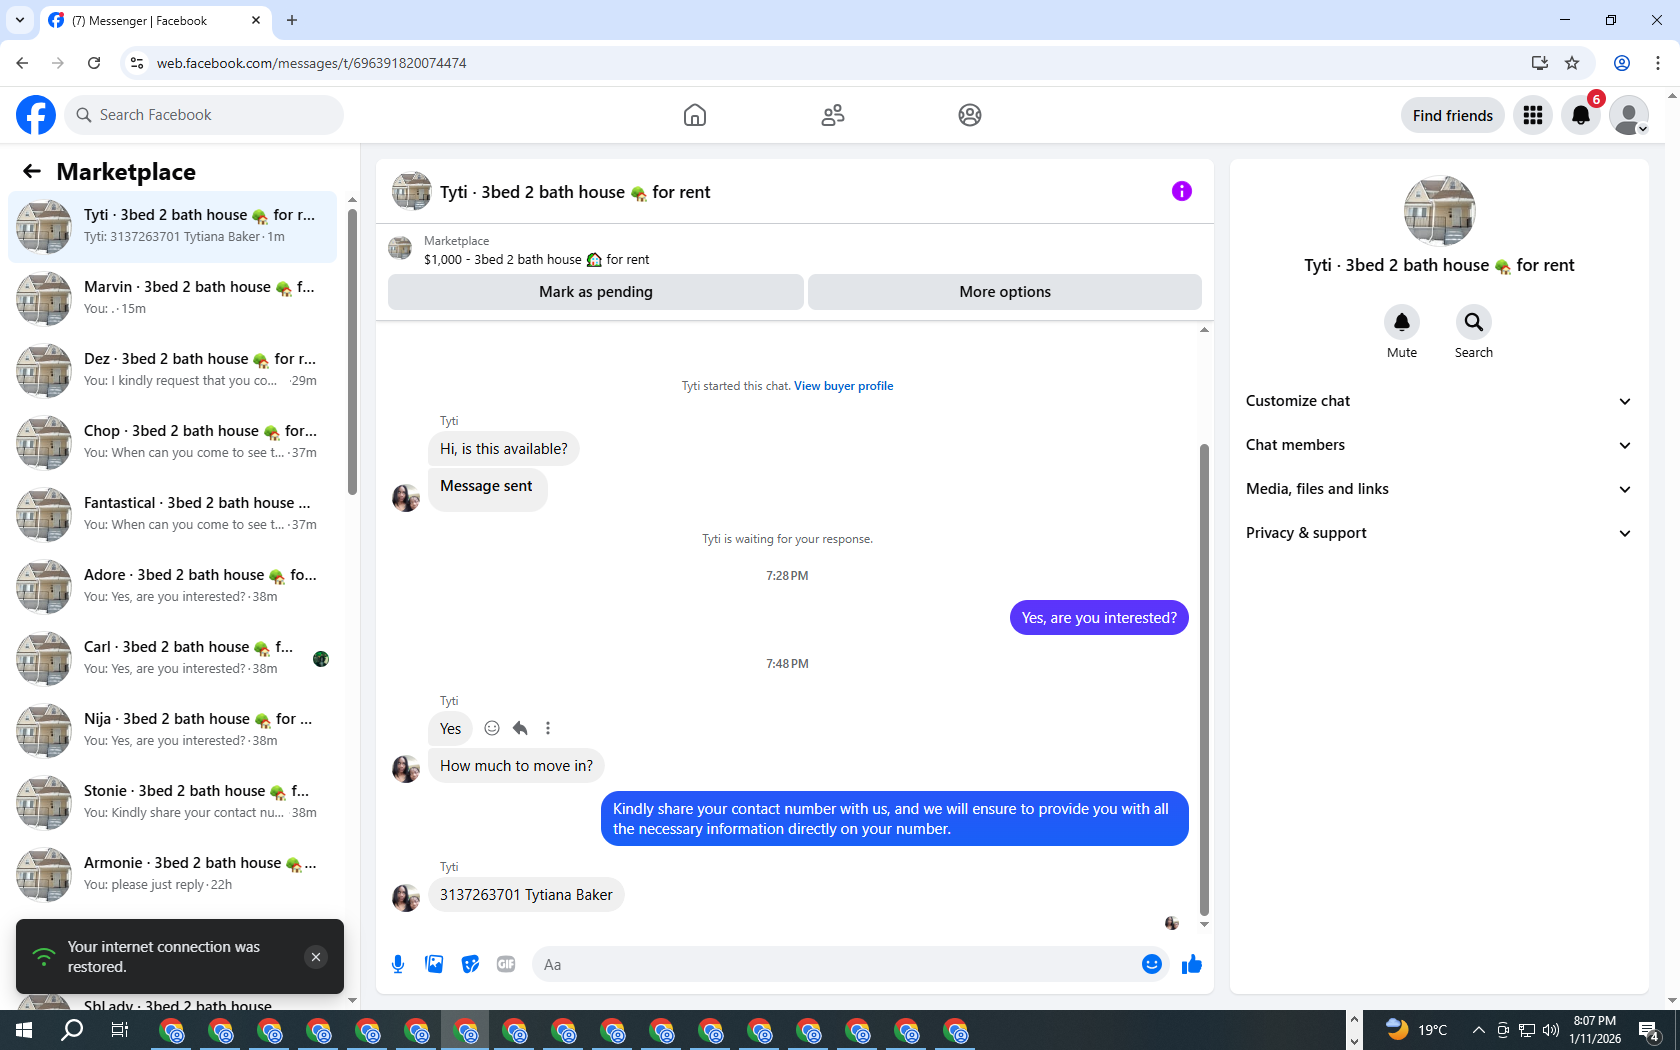Choose a GIF from the GIF icon
Image resolution: width=1680 pixels, height=1050 pixels.
(x=506, y=964)
